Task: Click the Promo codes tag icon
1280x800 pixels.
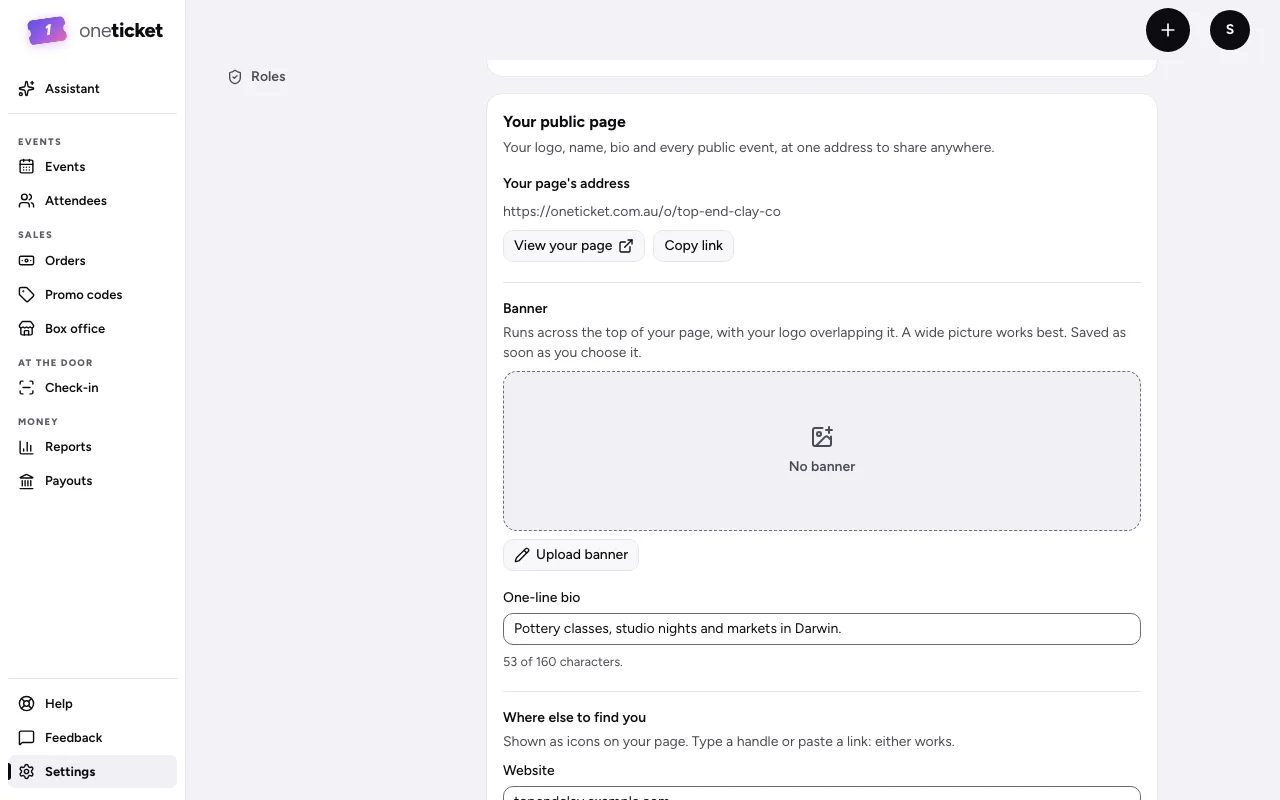Action: click(27, 295)
